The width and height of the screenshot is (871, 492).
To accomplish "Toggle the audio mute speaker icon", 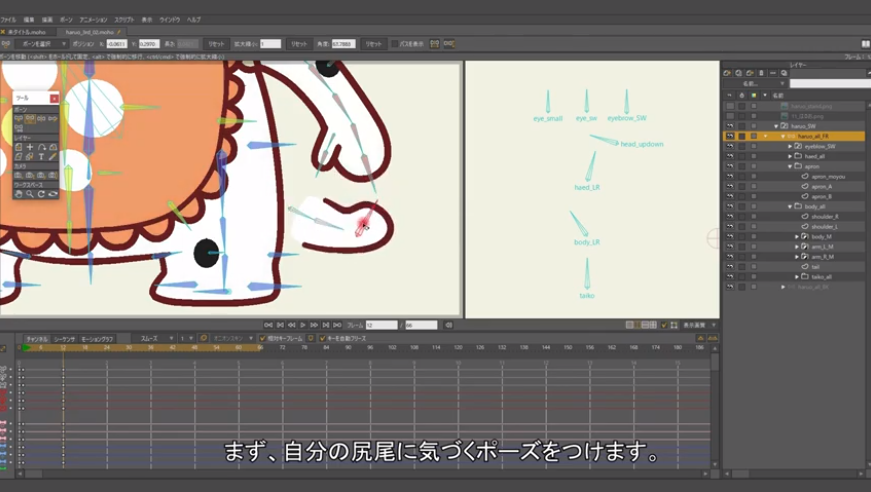I will coord(448,325).
